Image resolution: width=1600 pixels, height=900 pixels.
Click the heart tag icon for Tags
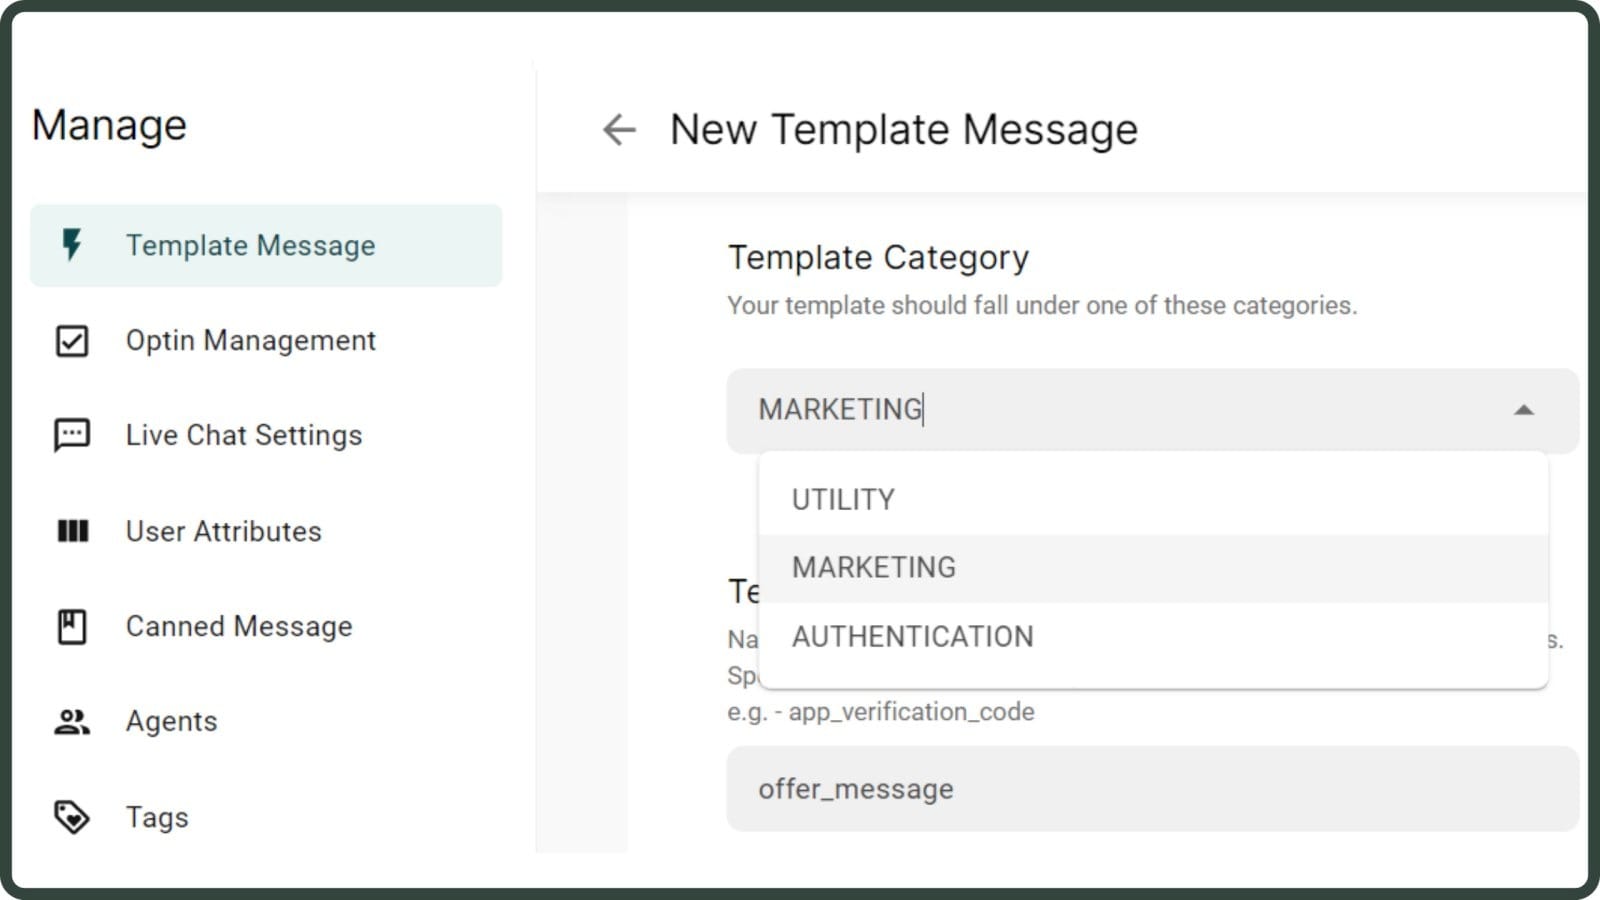pyautogui.click(x=72, y=817)
